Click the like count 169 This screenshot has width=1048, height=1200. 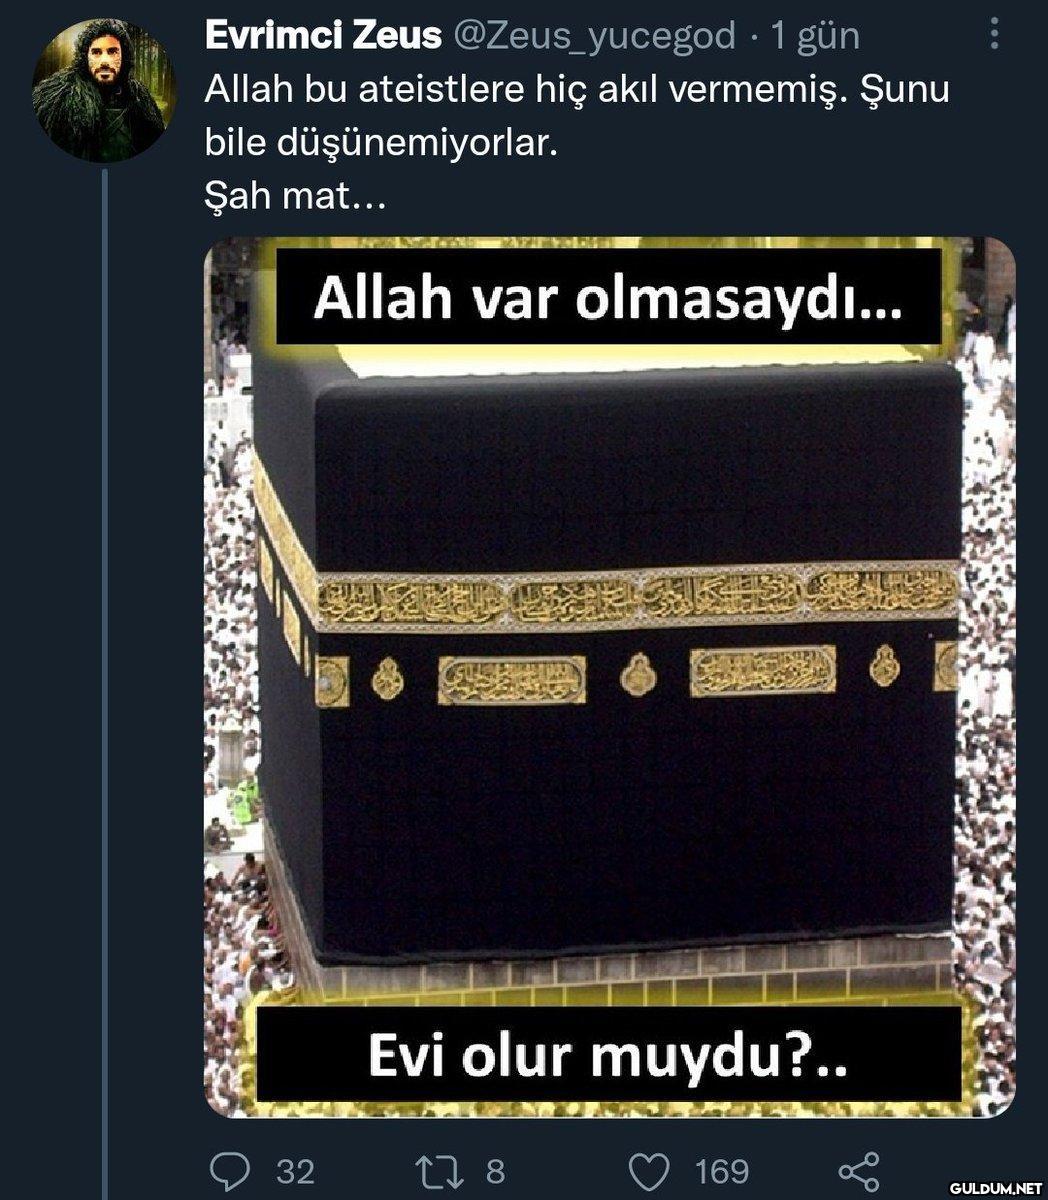pyautogui.click(x=722, y=1171)
